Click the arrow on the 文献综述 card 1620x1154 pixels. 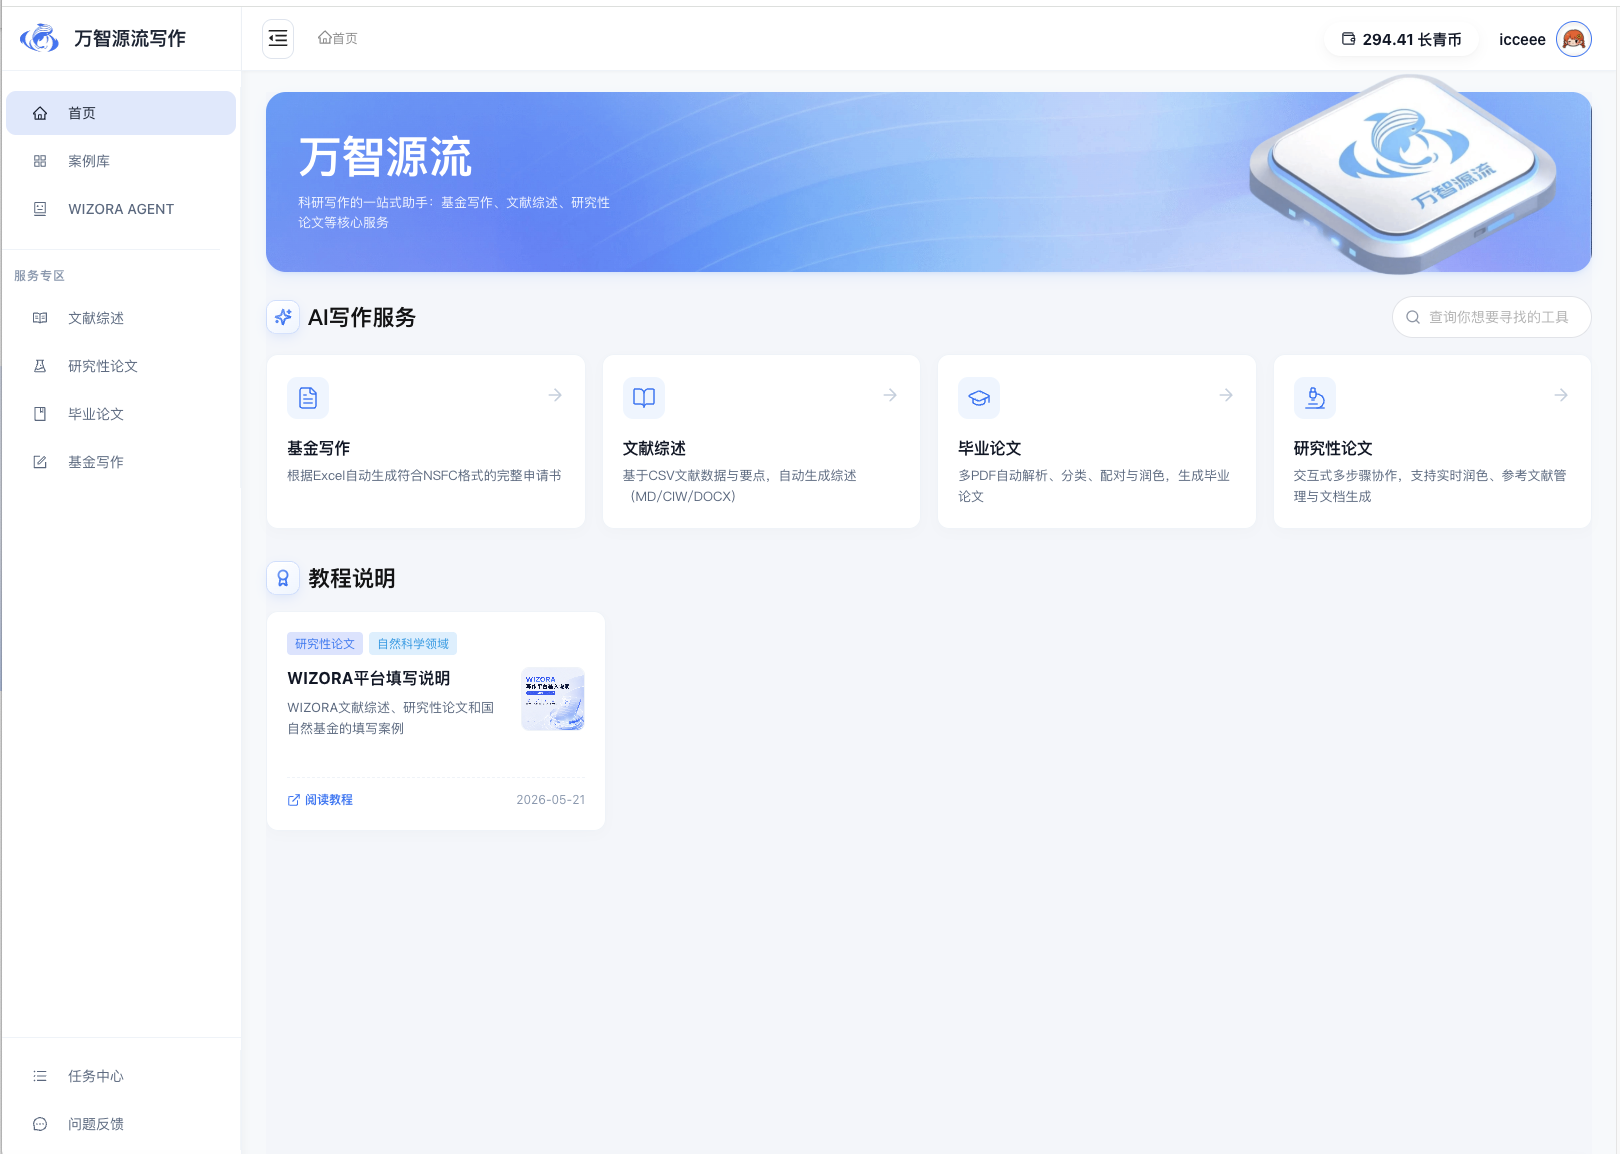[890, 395]
